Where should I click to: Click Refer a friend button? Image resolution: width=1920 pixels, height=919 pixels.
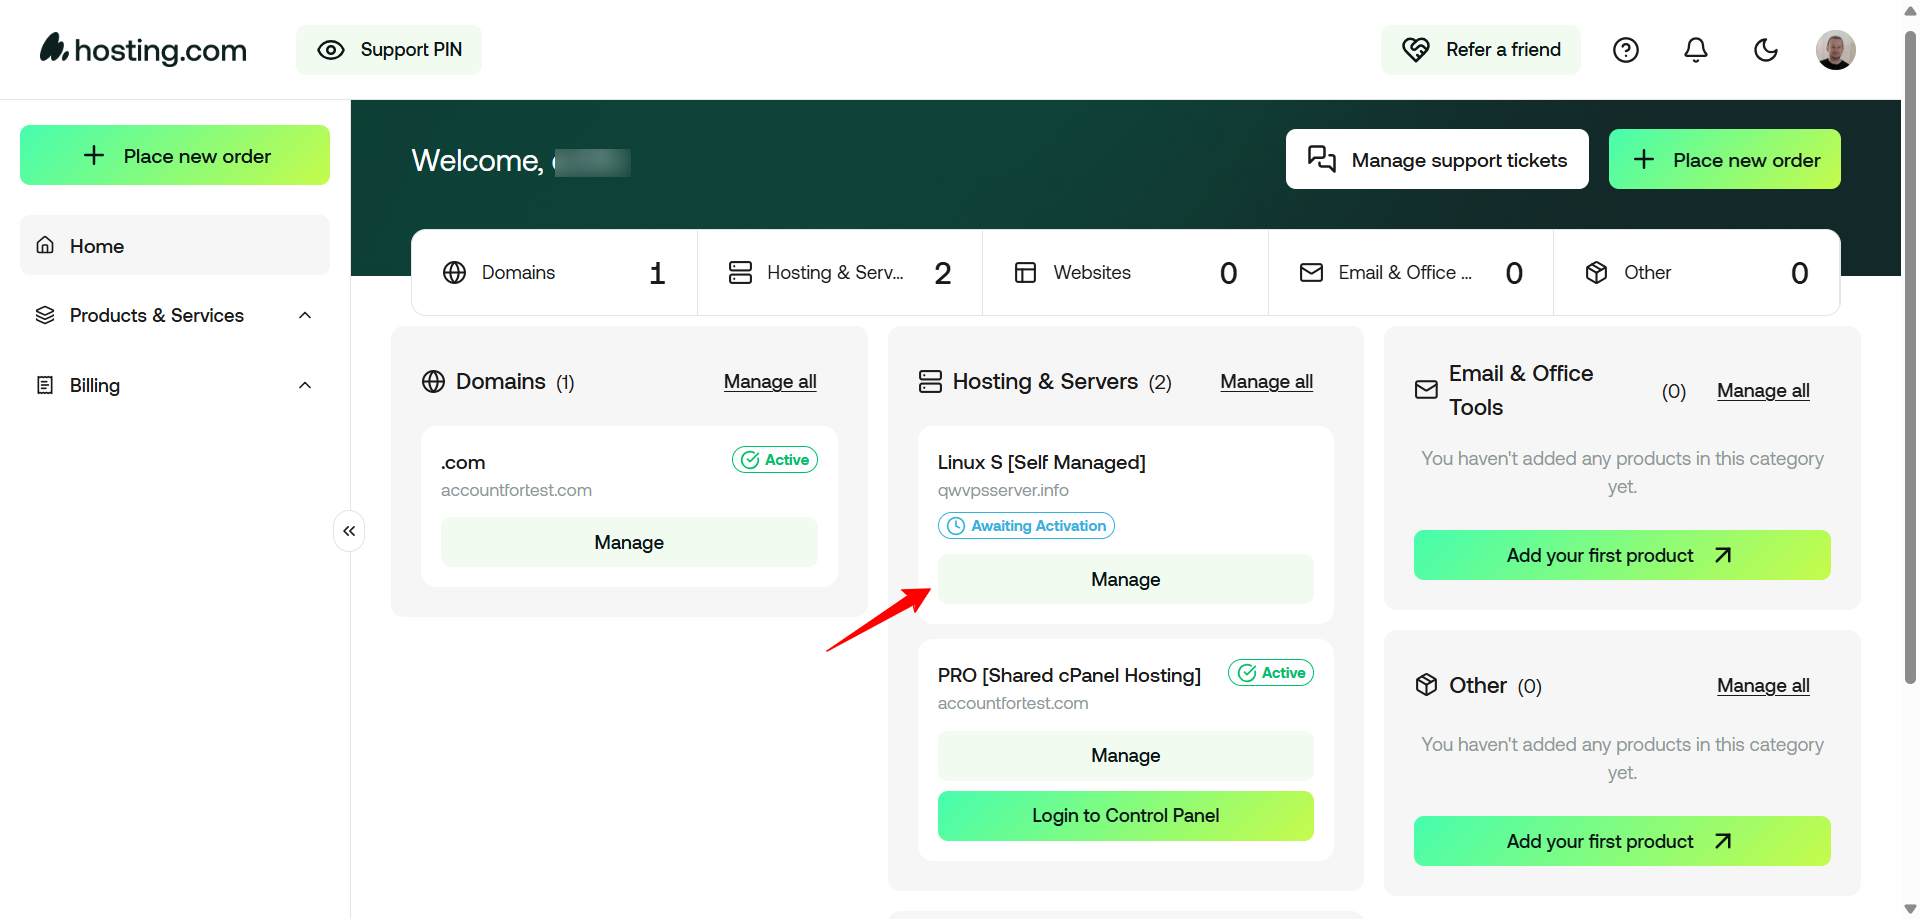click(x=1481, y=50)
